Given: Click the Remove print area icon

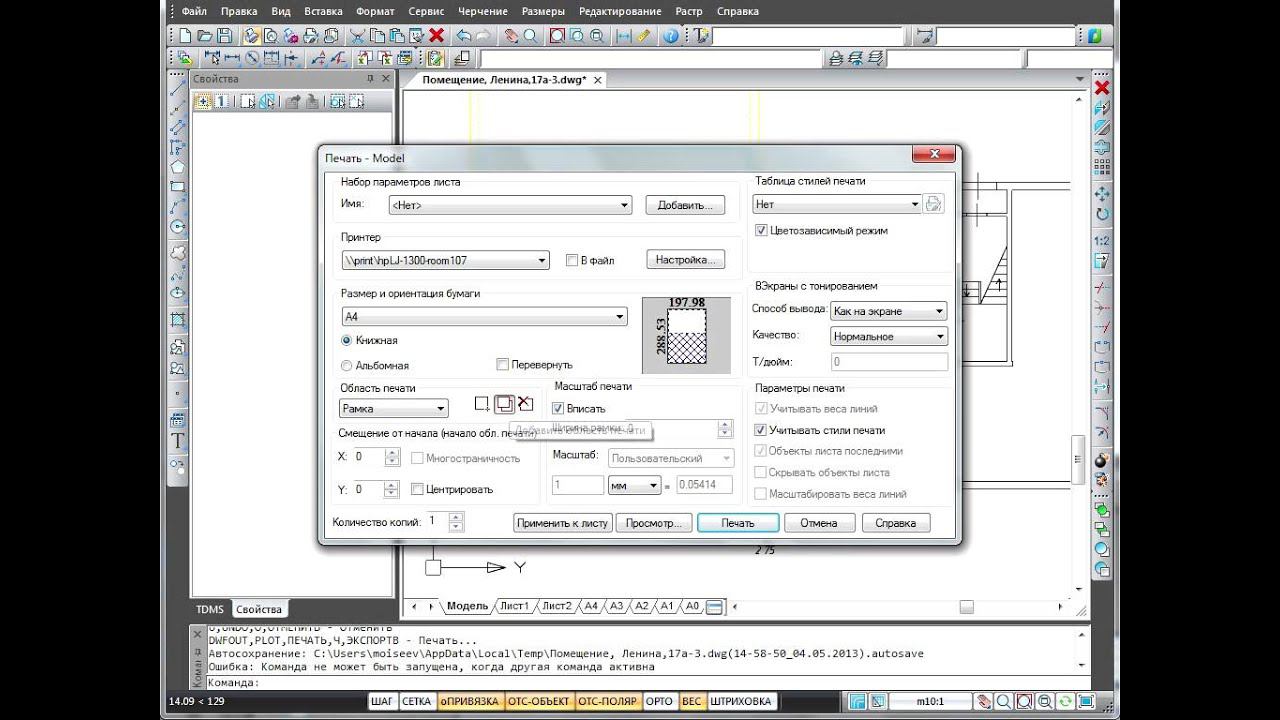Looking at the screenshot, I should point(525,404).
